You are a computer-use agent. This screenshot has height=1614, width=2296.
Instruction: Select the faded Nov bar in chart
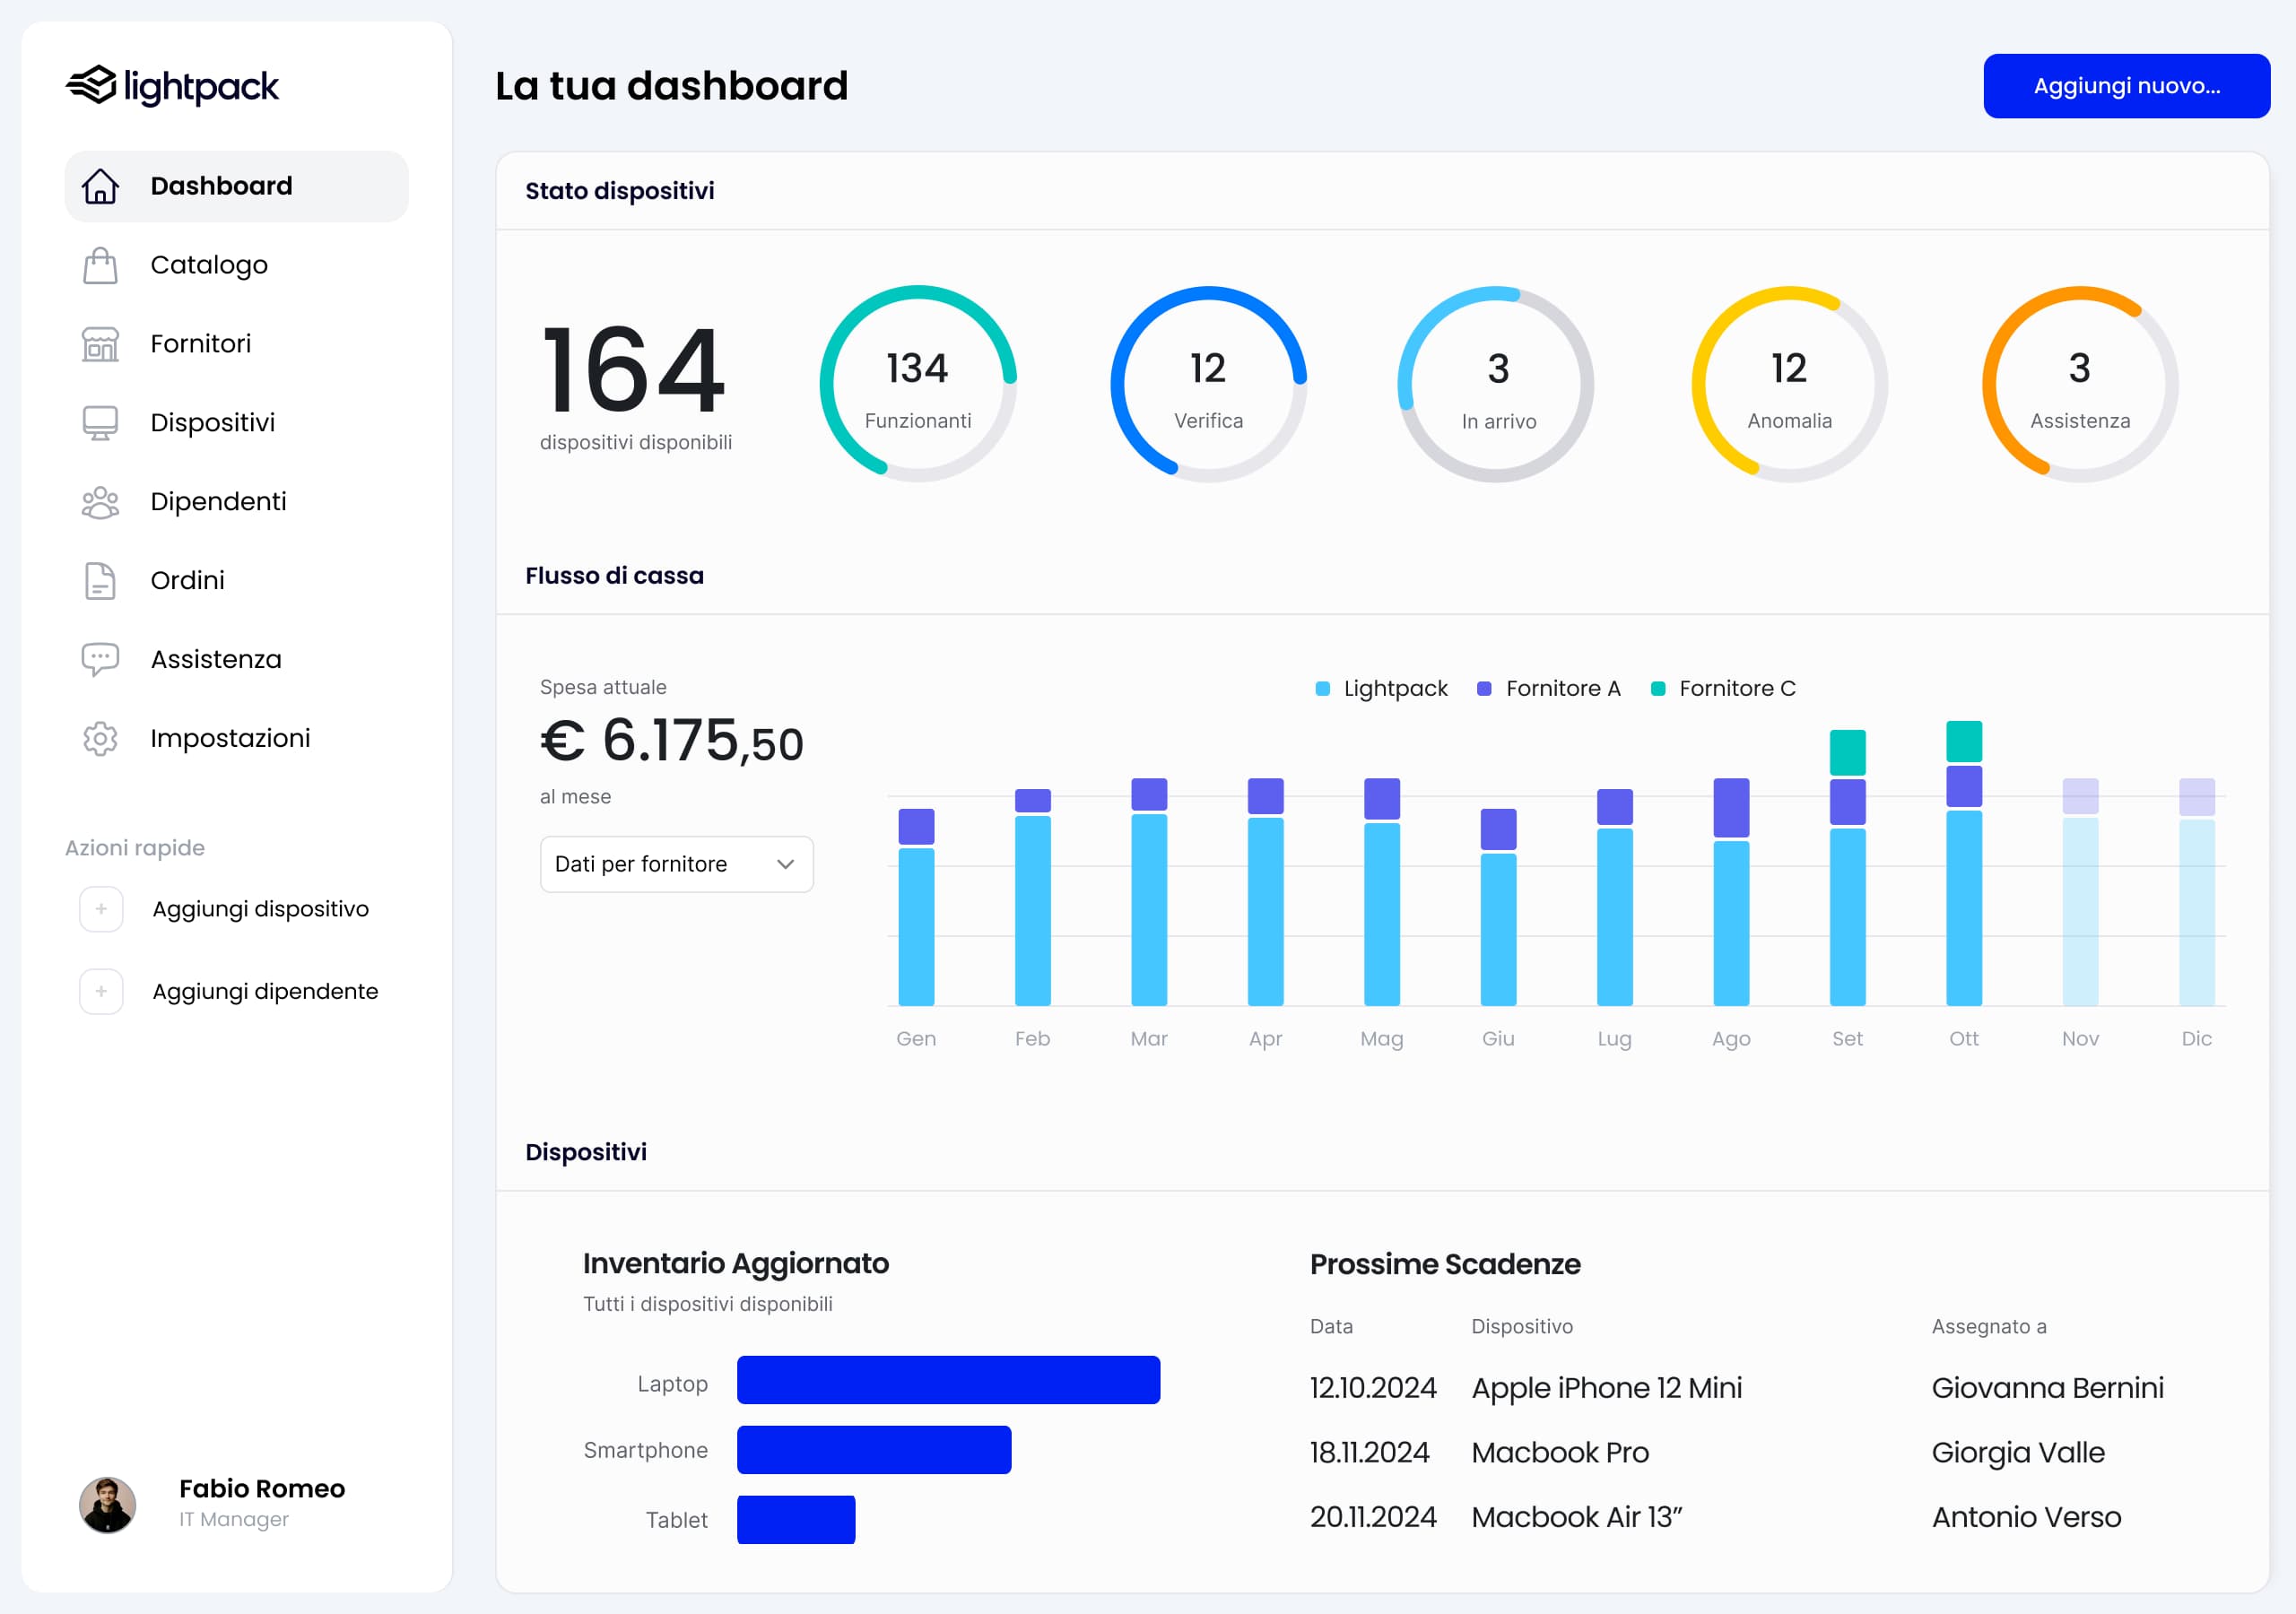pyautogui.click(x=2080, y=892)
